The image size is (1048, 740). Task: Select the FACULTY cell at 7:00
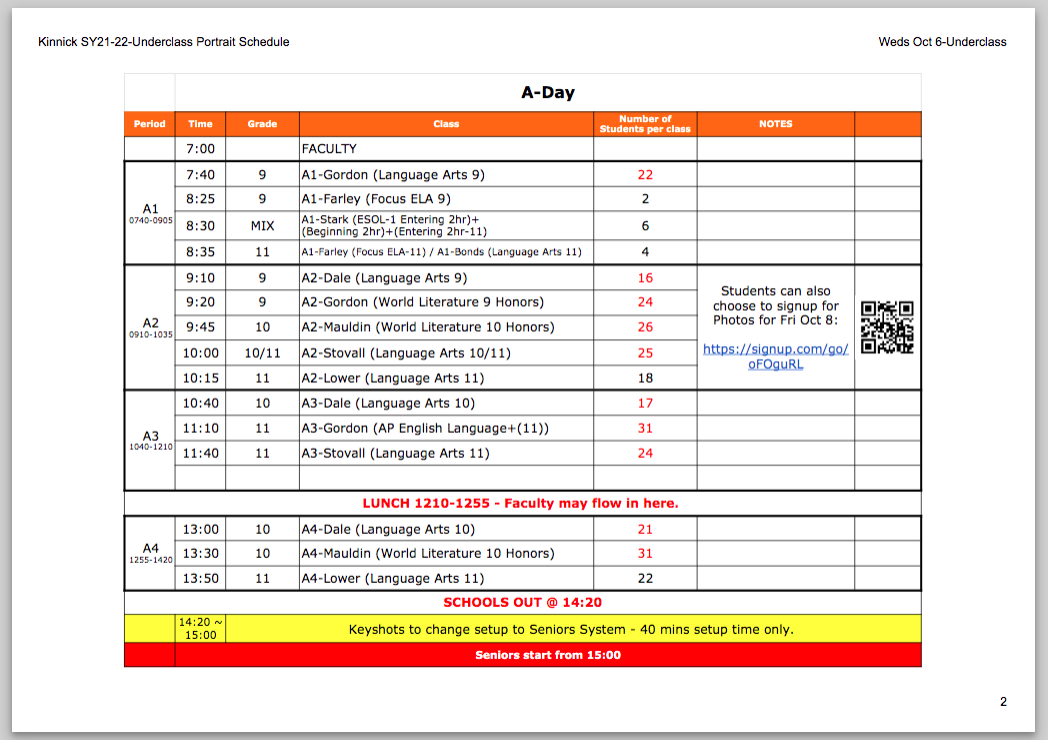point(329,149)
